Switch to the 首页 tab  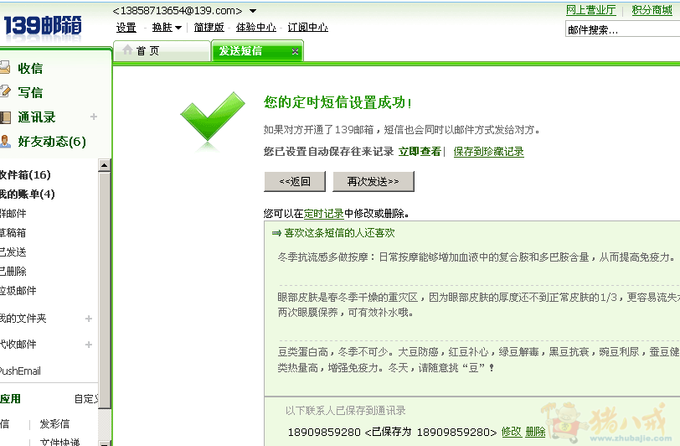(x=161, y=51)
